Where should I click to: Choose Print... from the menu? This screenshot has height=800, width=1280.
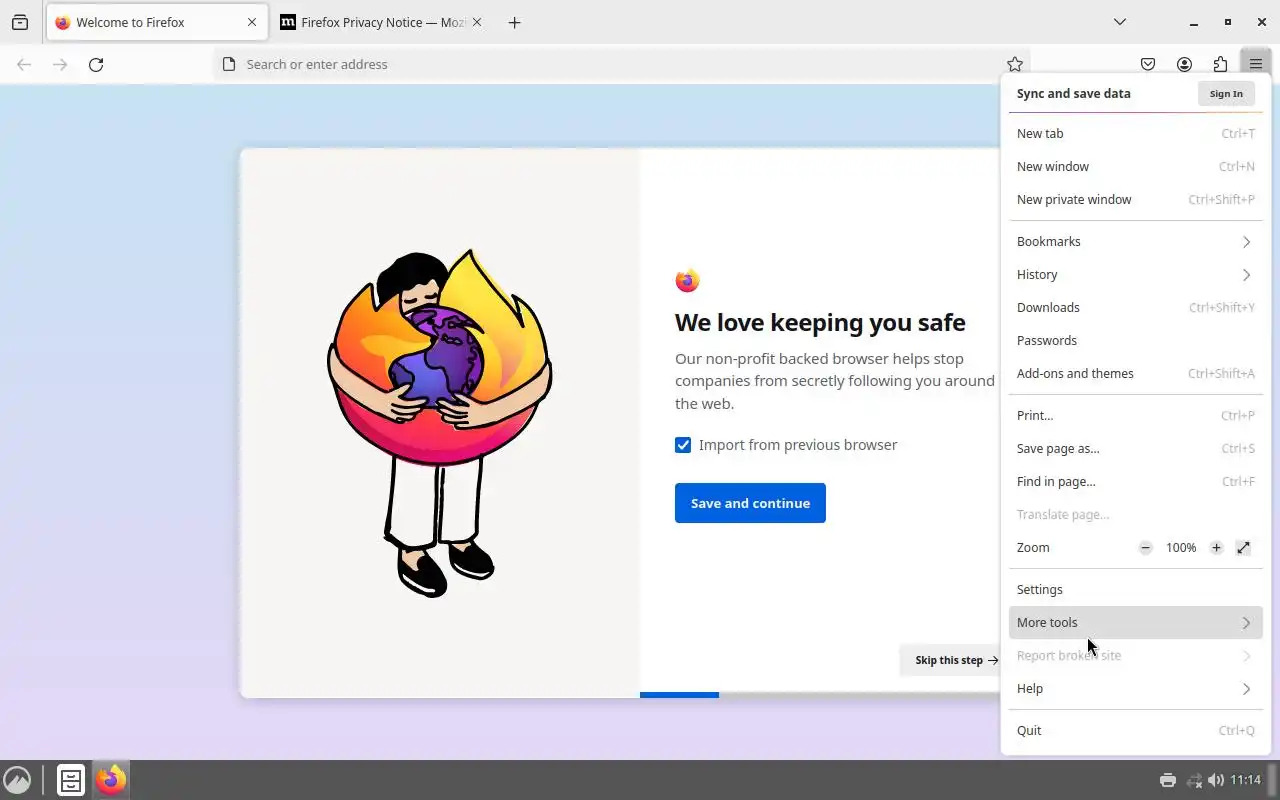coord(1136,415)
